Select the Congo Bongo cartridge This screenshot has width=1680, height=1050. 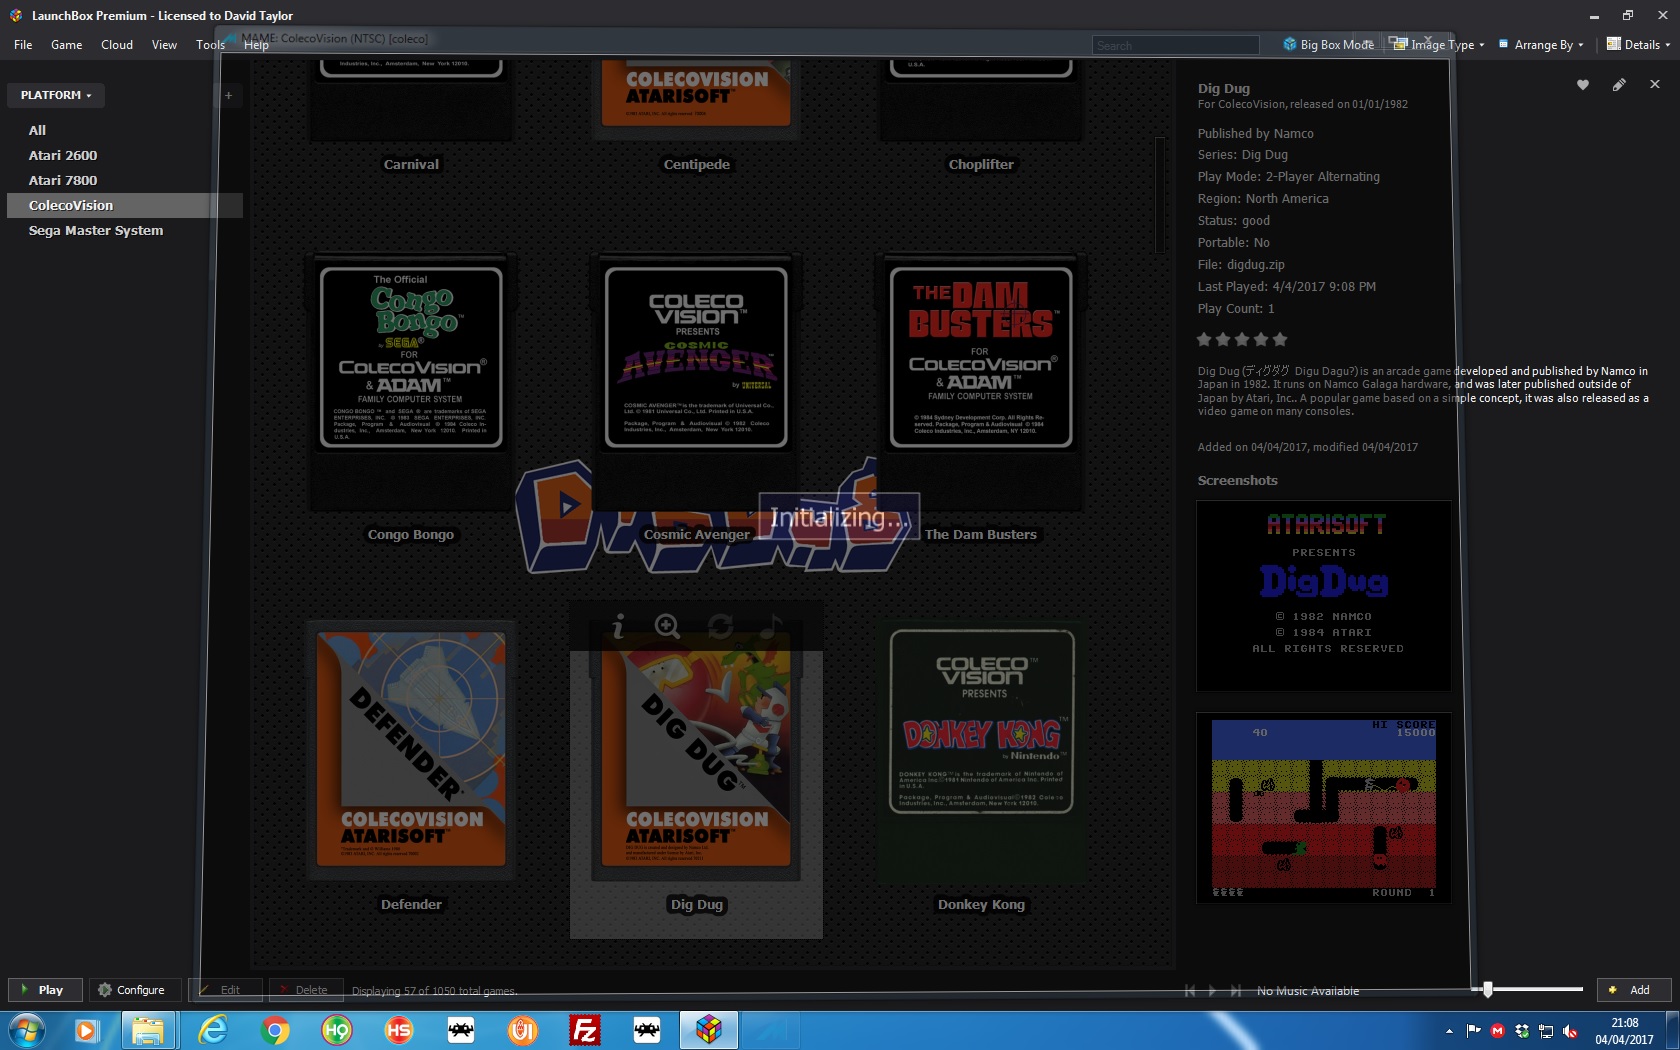(x=411, y=380)
